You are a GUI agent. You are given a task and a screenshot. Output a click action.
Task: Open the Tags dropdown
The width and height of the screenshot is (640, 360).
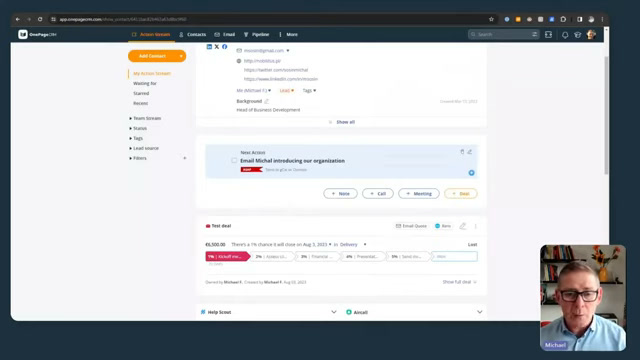[309, 91]
